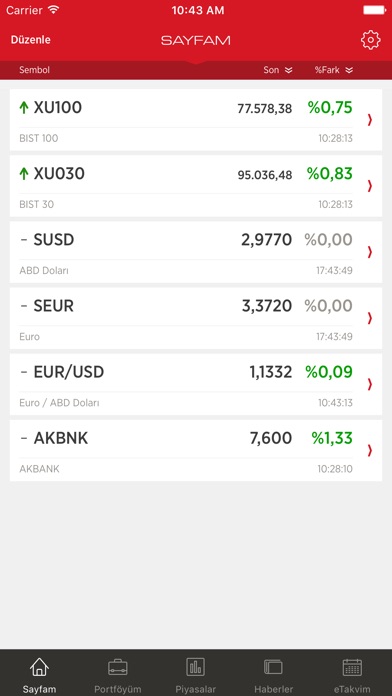The image size is (392, 696).
Task: Expand AKBNK row red chevron
Action: coord(369,451)
